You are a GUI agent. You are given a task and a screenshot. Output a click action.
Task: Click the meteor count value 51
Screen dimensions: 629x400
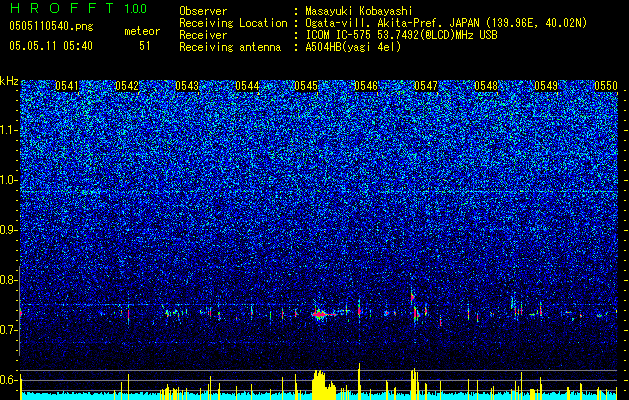pos(145,46)
